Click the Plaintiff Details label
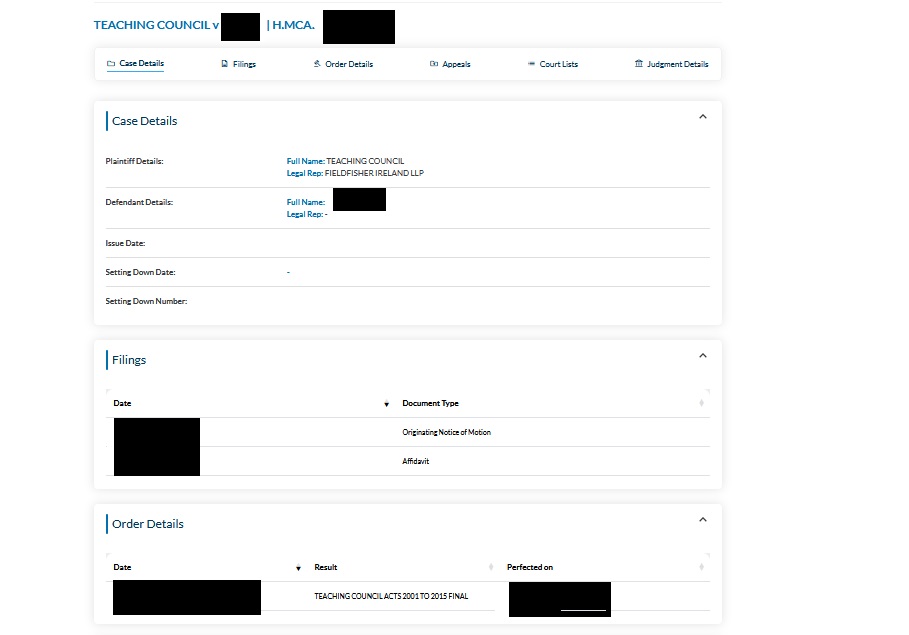Screen dimensions: 909x635 point(134,161)
